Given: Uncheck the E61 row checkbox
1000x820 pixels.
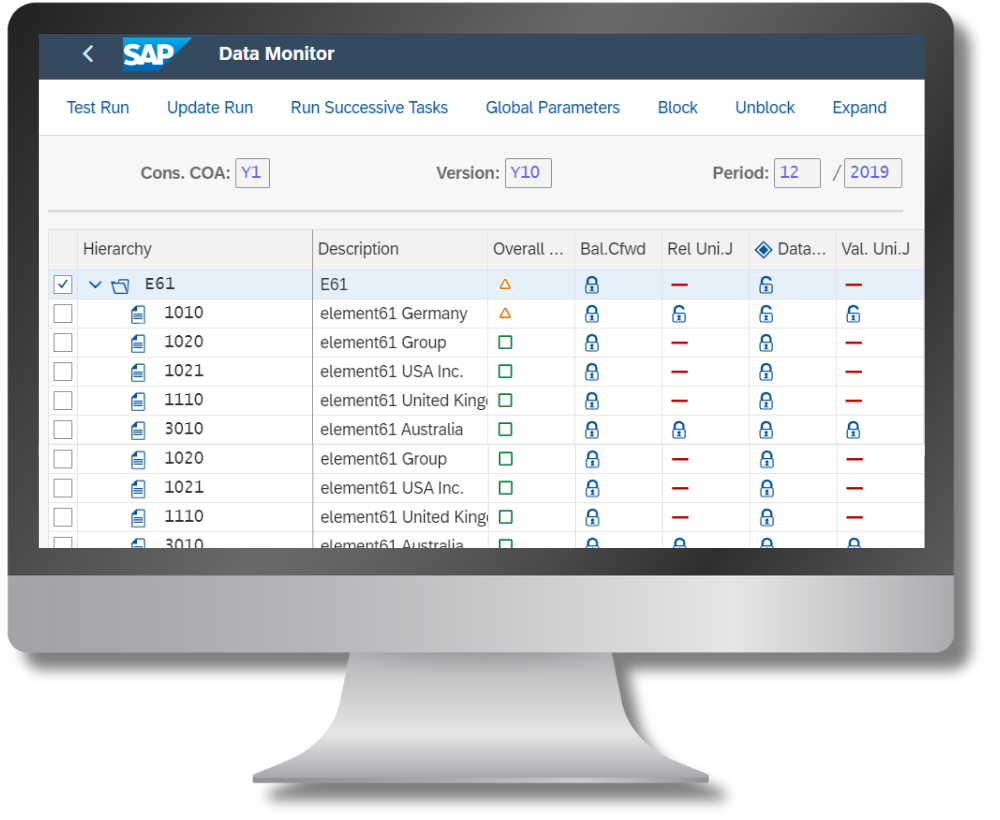Looking at the screenshot, I should [63, 284].
